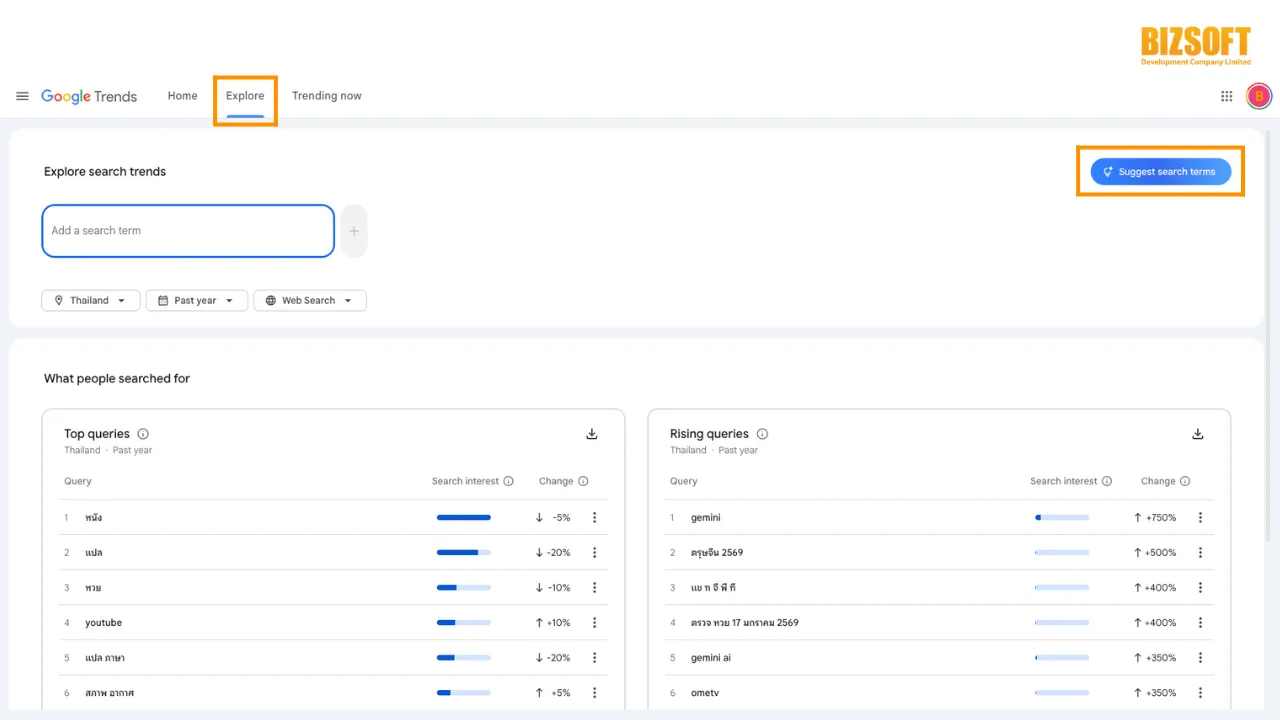This screenshot has width=1280, height=720.
Task: Download the Rising queries data
Action: coord(1197,434)
